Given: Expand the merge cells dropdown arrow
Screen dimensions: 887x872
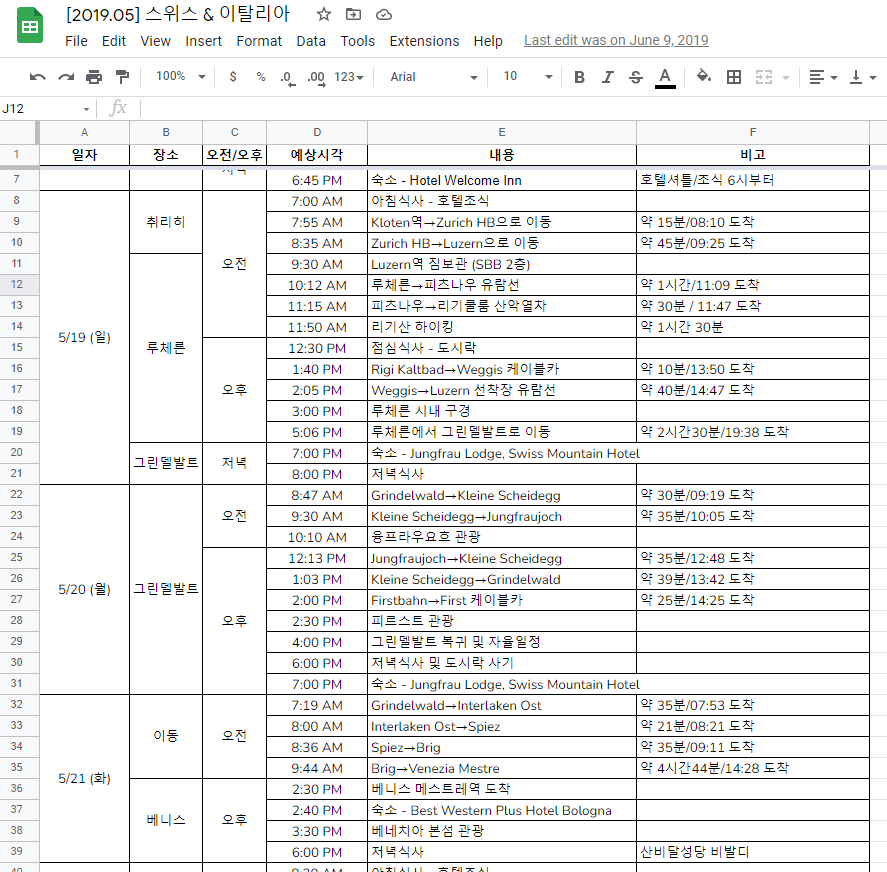Looking at the screenshot, I should click(786, 78).
